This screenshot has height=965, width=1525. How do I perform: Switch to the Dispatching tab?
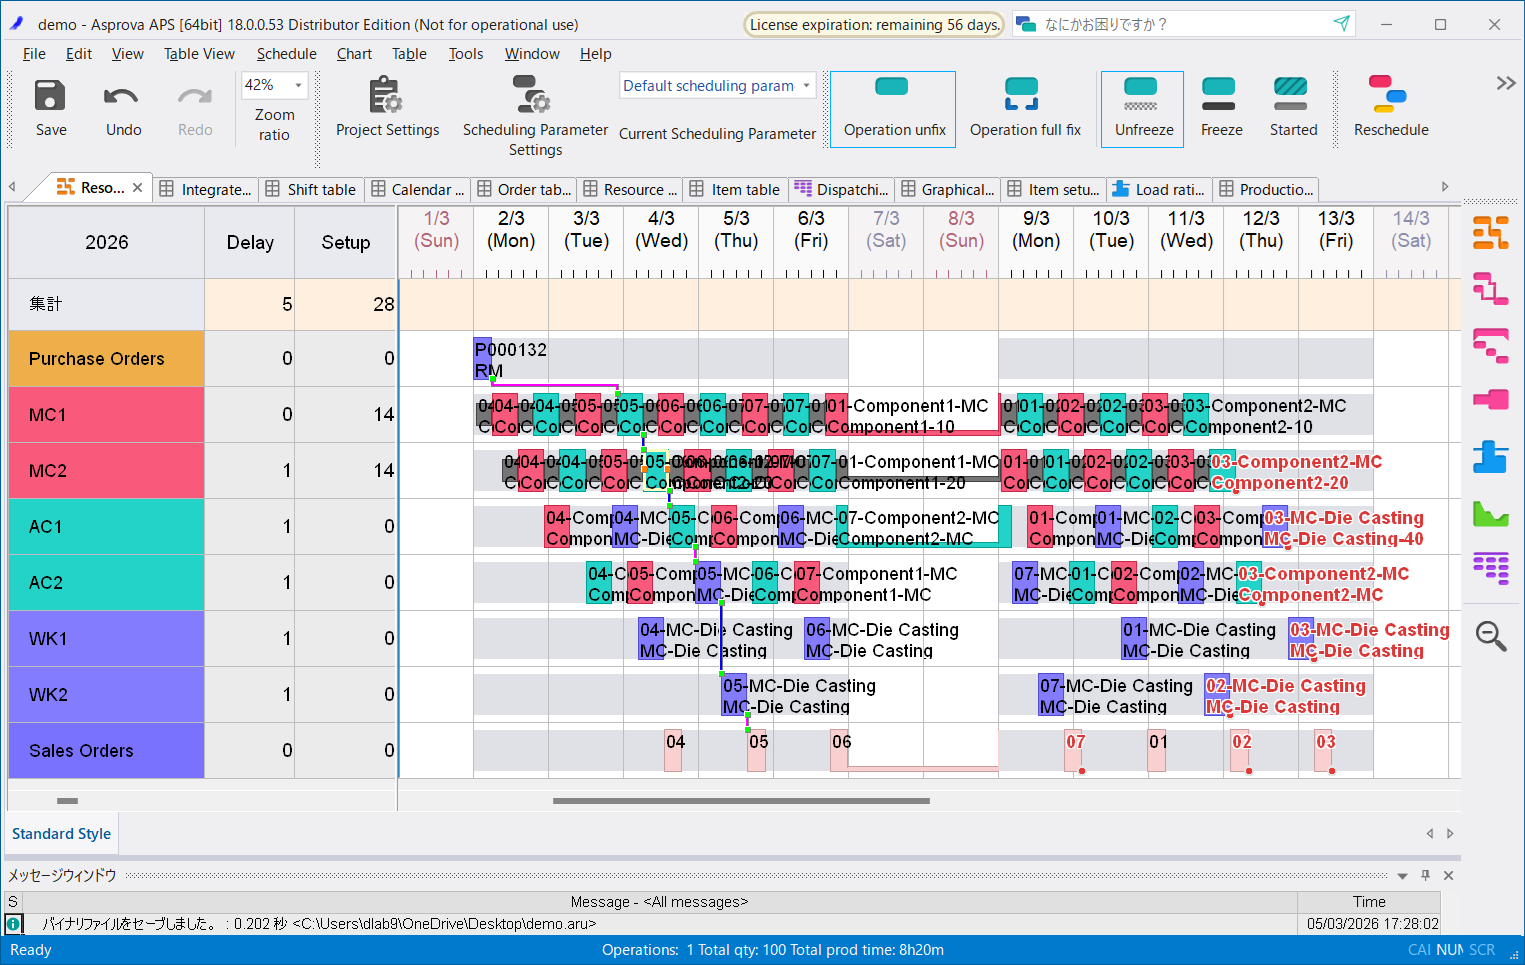click(x=841, y=189)
